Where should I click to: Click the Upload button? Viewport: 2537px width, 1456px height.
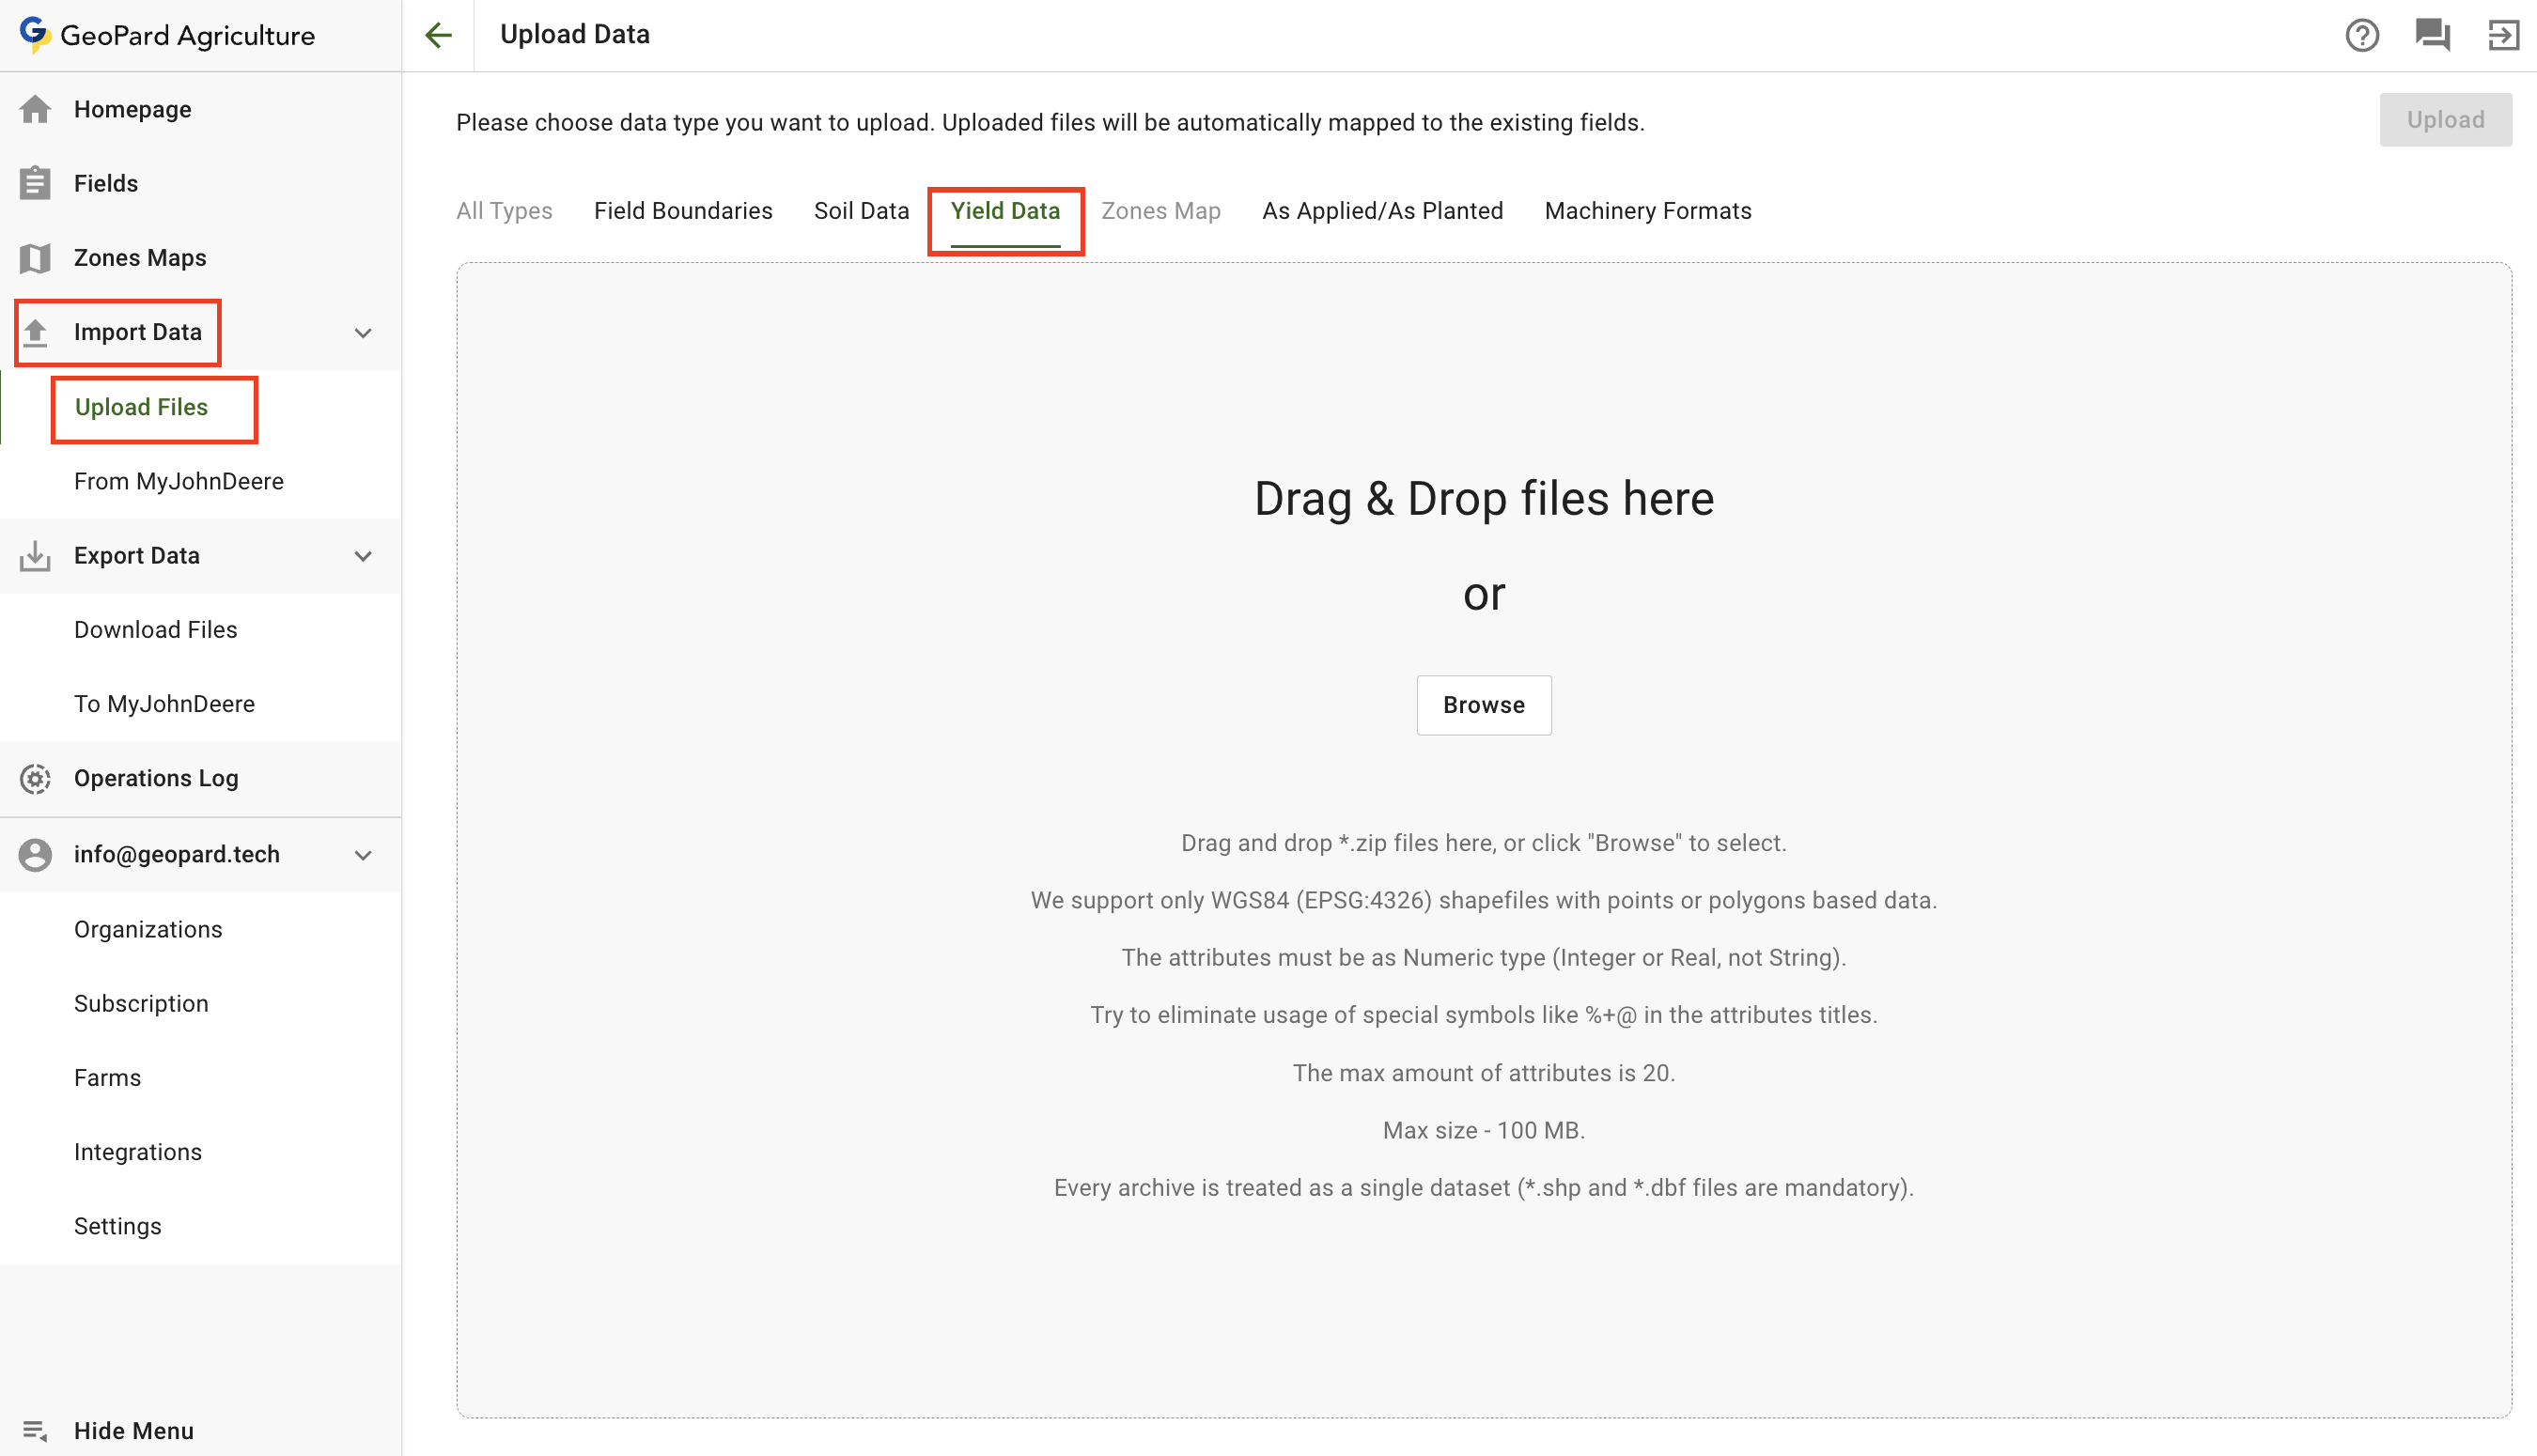click(2444, 120)
